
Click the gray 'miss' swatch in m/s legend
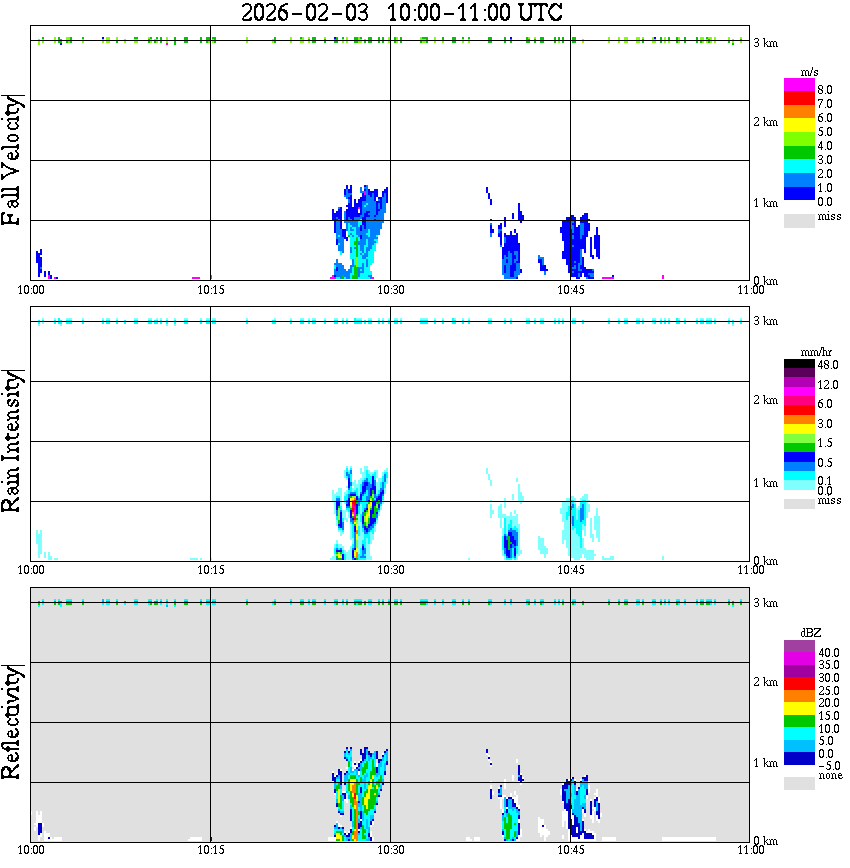click(799, 220)
